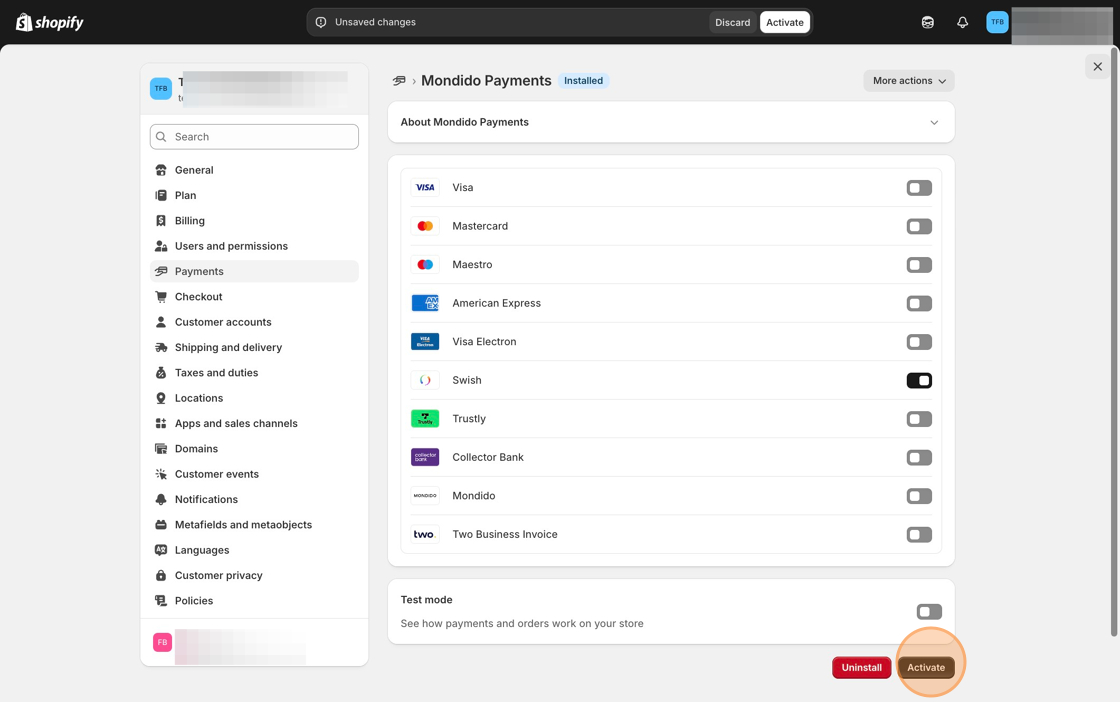The image size is (1120, 702).
Task: Click the Plan icon in sidebar
Action: click(x=161, y=195)
